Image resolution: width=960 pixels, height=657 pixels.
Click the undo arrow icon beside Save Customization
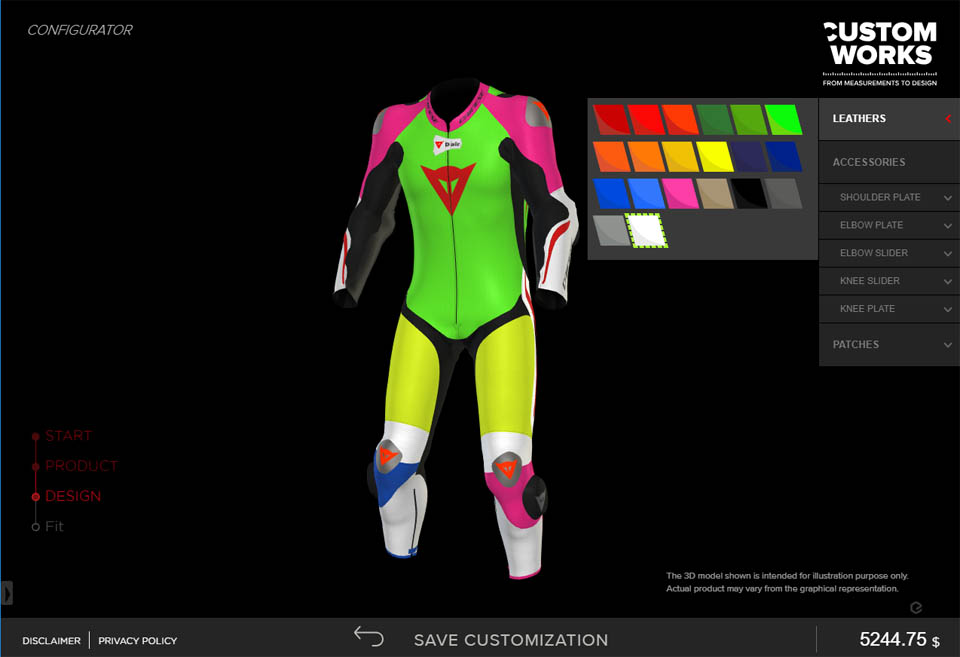[369, 637]
